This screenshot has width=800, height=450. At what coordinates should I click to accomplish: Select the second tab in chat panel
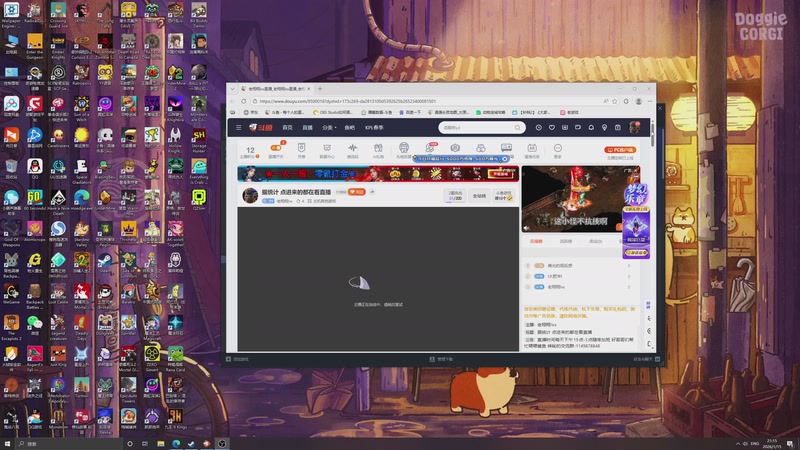coord(566,241)
